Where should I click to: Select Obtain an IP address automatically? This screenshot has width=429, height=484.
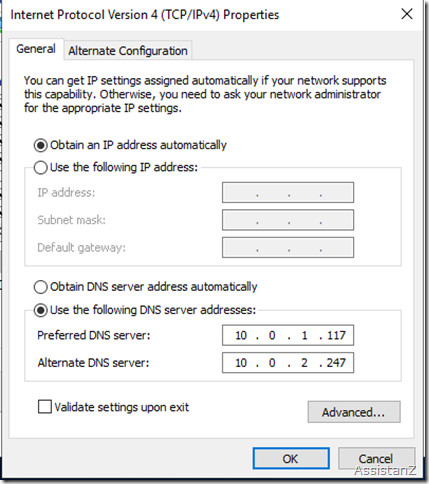pyautogui.click(x=41, y=145)
